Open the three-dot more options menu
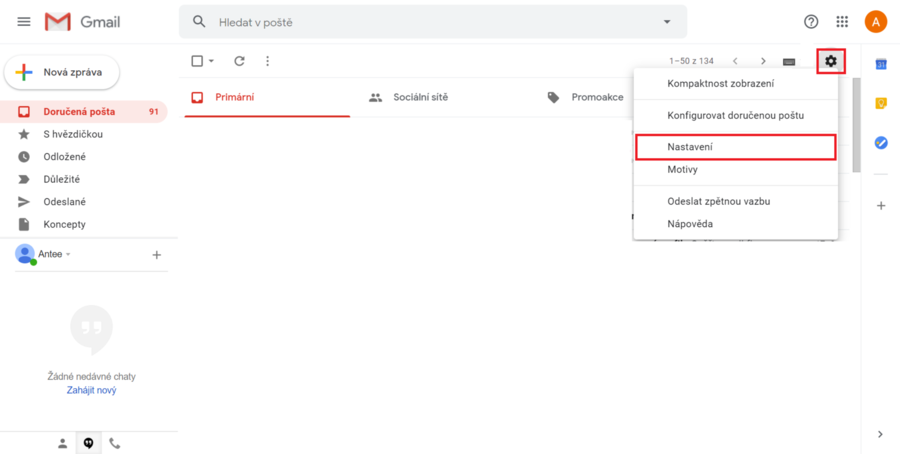 point(267,61)
